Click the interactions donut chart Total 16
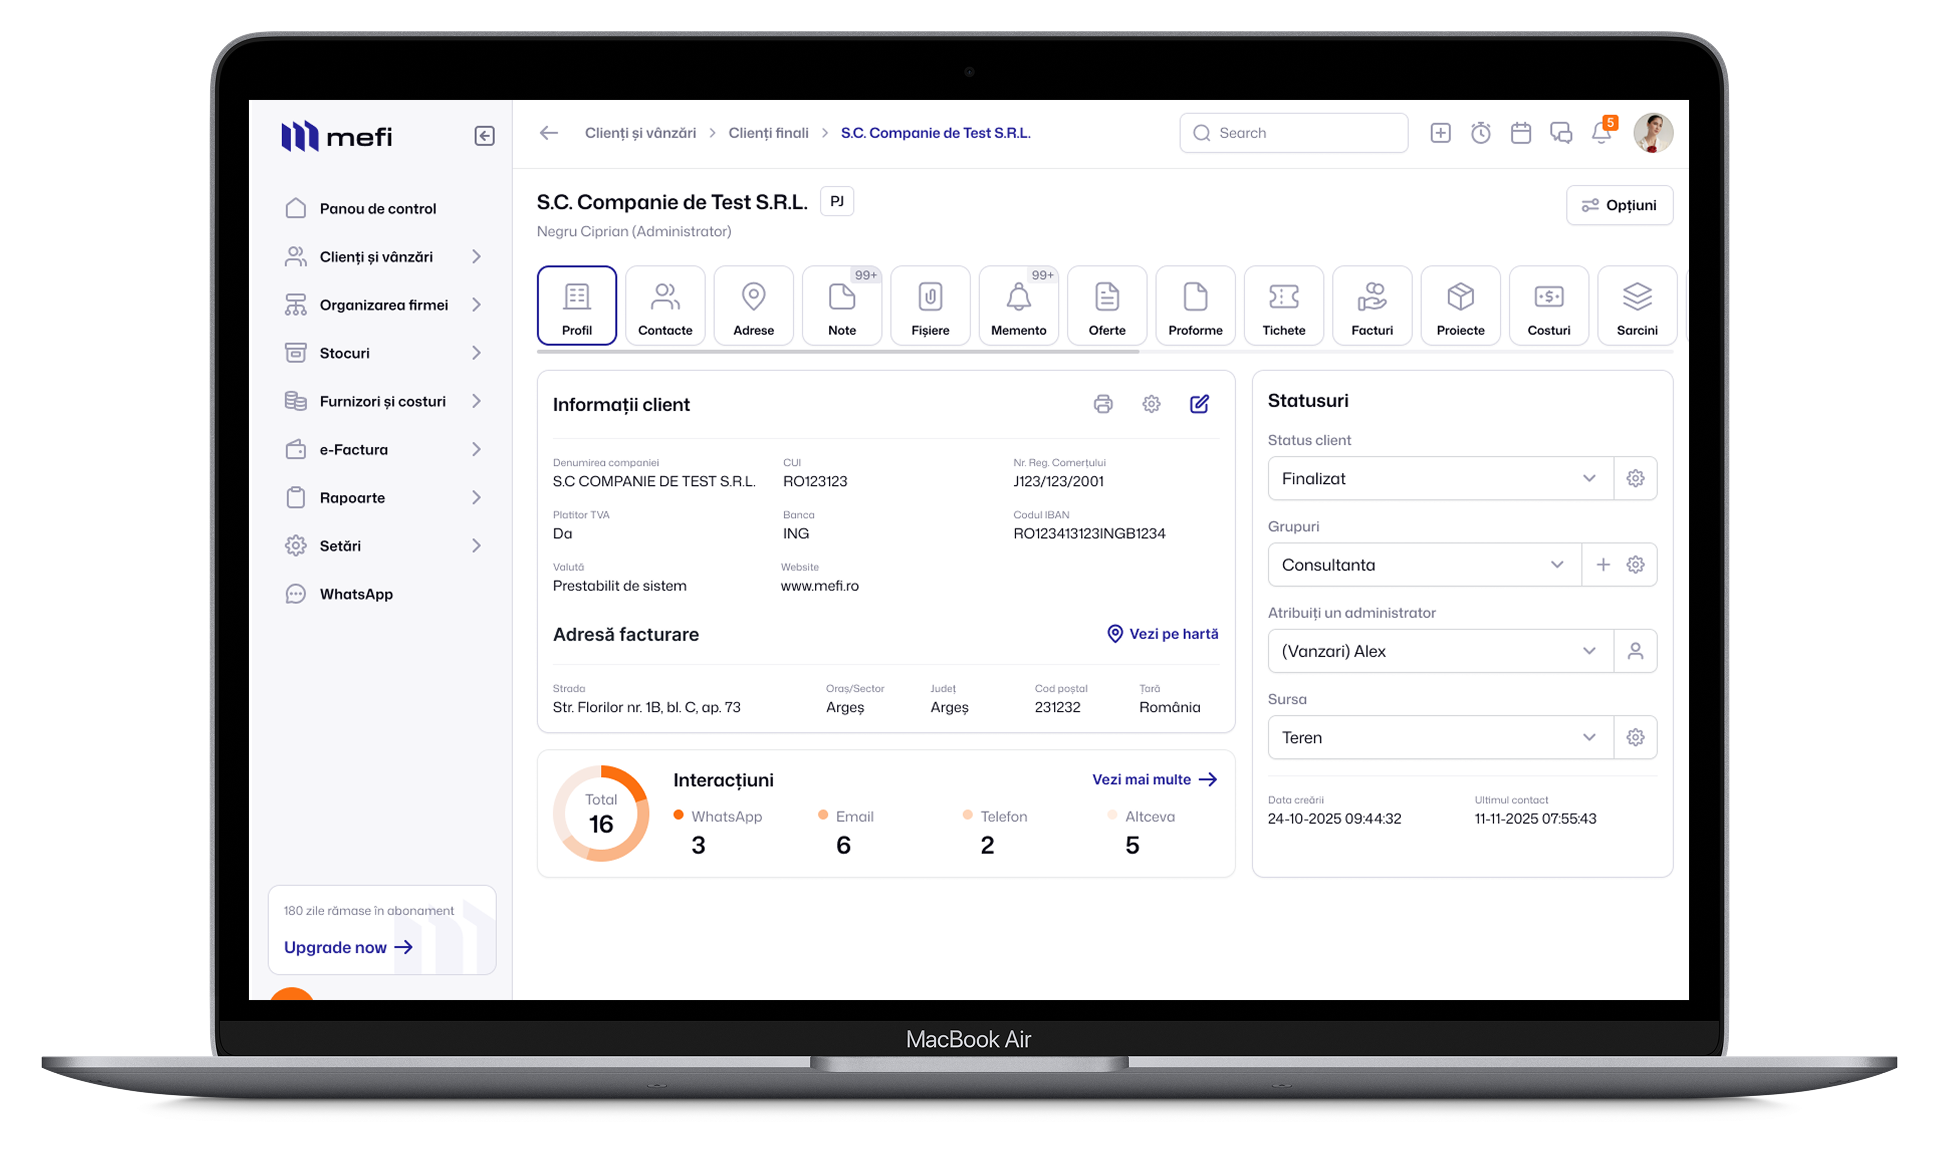 click(601, 813)
